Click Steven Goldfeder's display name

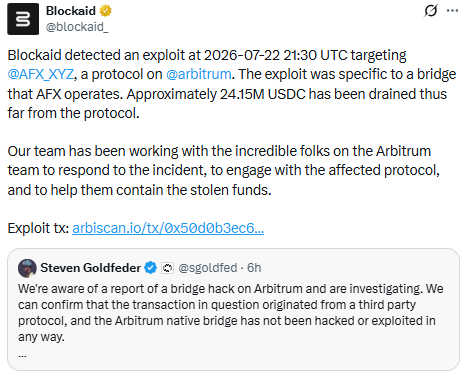click(90, 268)
